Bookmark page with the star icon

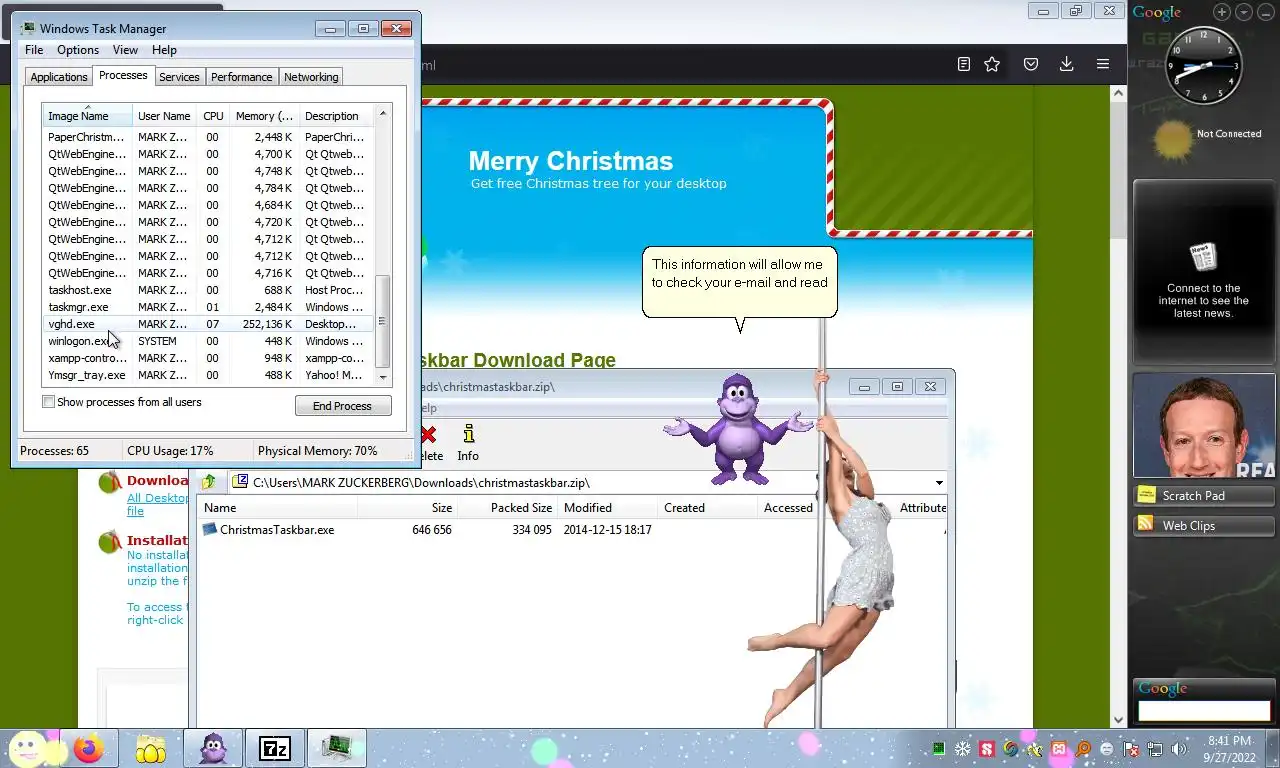pyautogui.click(x=992, y=64)
